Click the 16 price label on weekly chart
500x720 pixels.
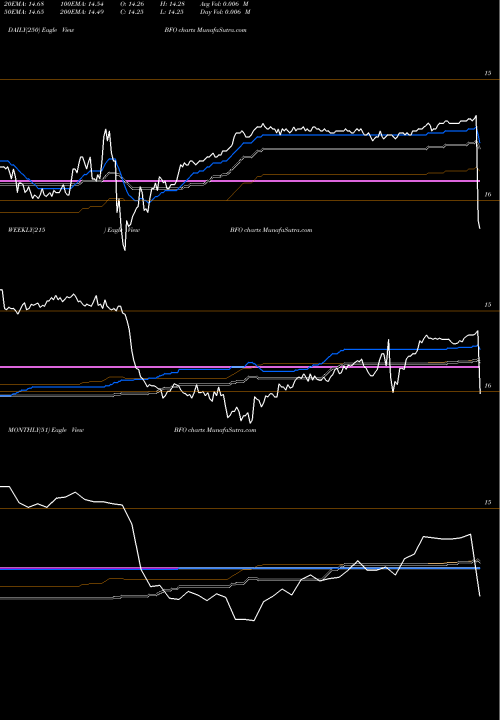pyautogui.click(x=488, y=386)
